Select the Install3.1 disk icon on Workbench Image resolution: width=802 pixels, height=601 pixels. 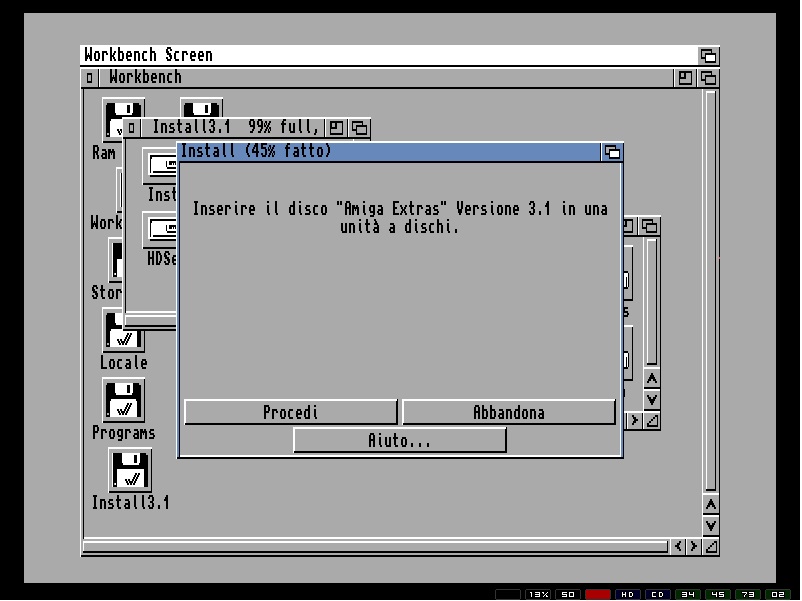click(130, 470)
